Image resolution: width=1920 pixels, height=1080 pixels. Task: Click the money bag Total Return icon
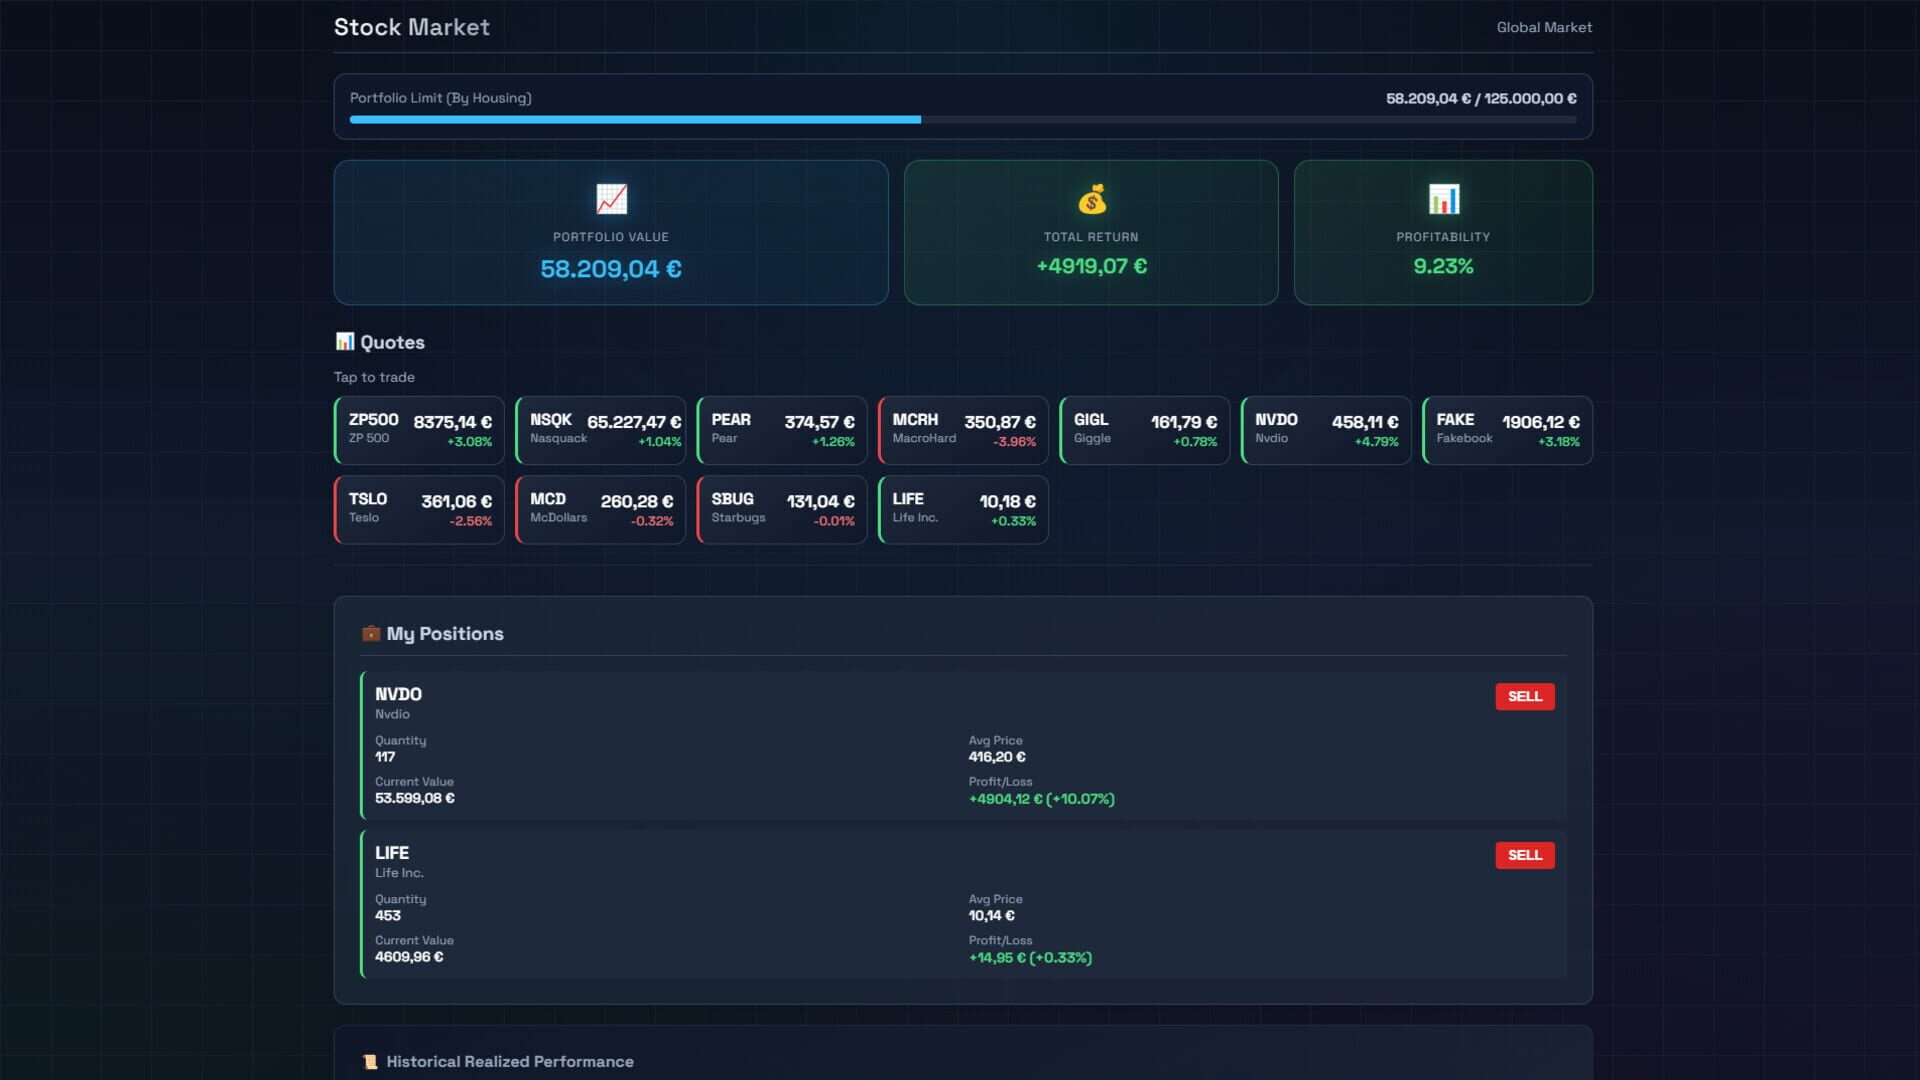1091,199
